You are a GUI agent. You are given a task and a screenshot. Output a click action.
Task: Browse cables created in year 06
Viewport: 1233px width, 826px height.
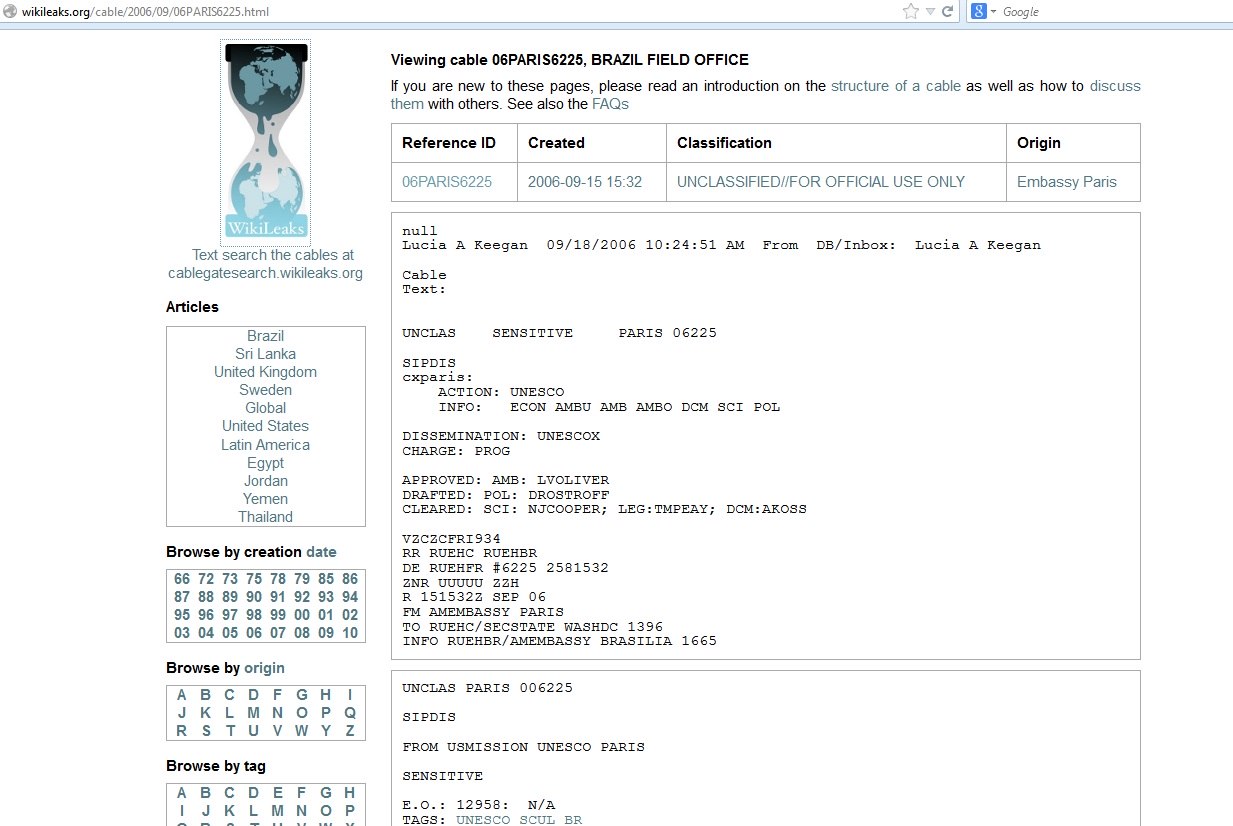tap(253, 633)
